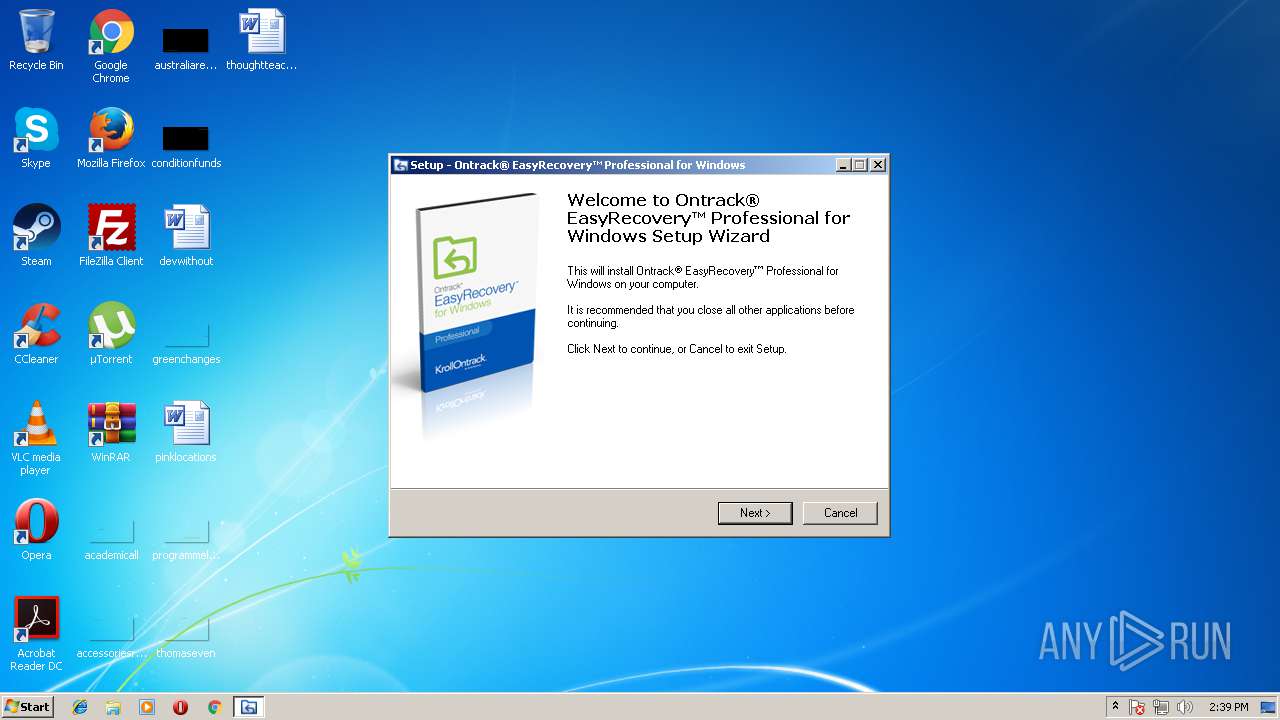
Task: Click the Setup window title bar icon
Action: 400,165
